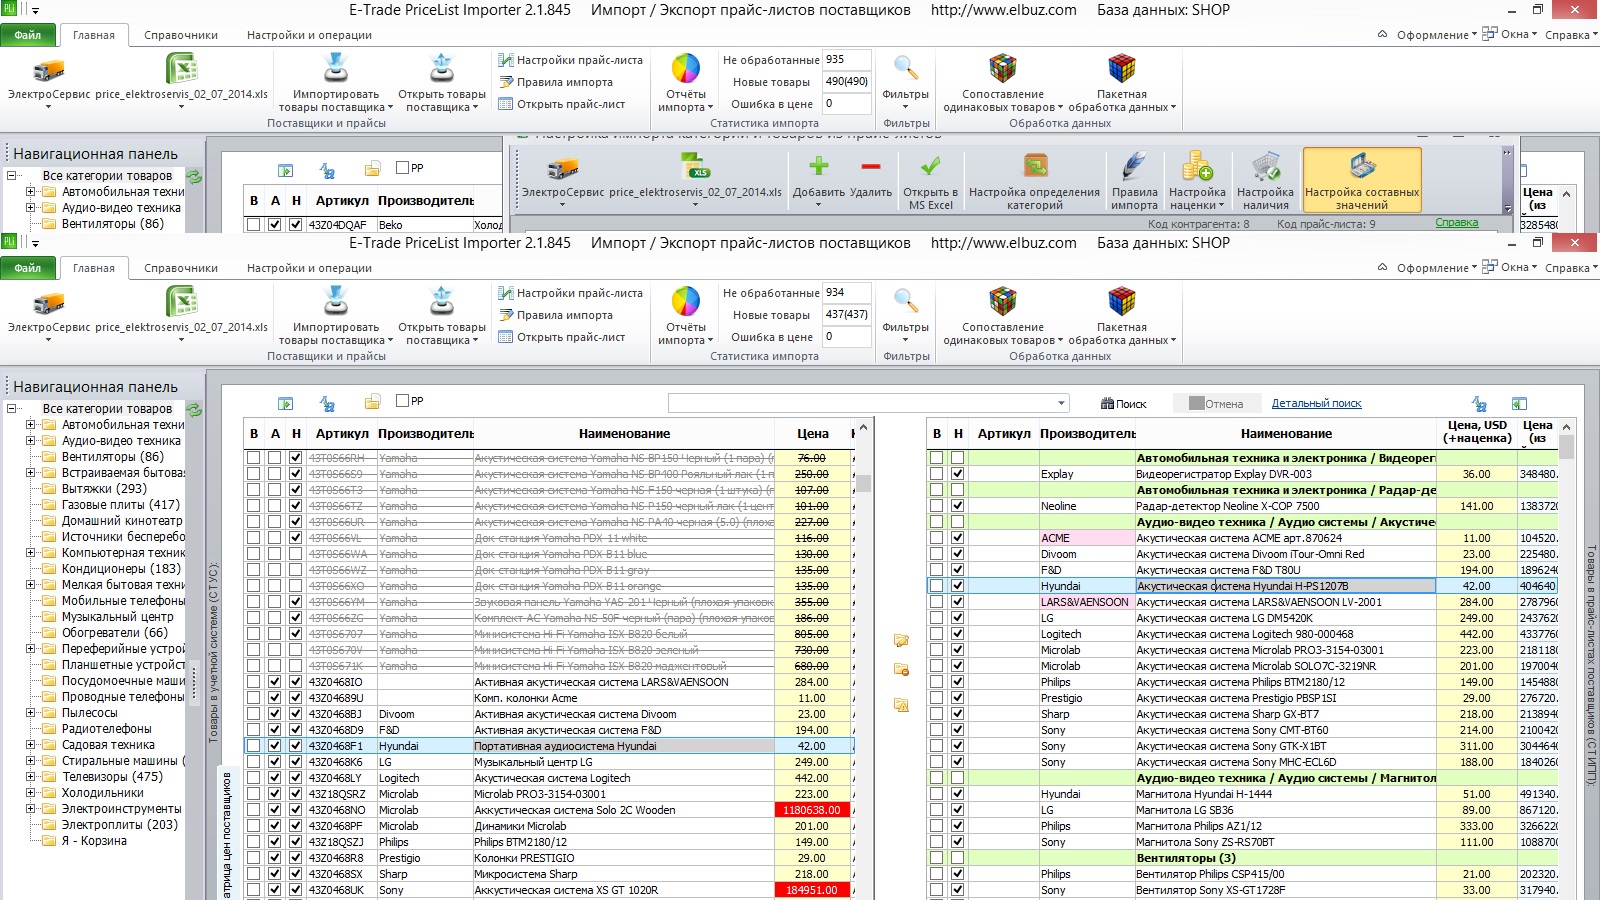Screen dimensions: 1600x900
Task: Open Оформление dropdown in lower window
Action: pos(1437,268)
